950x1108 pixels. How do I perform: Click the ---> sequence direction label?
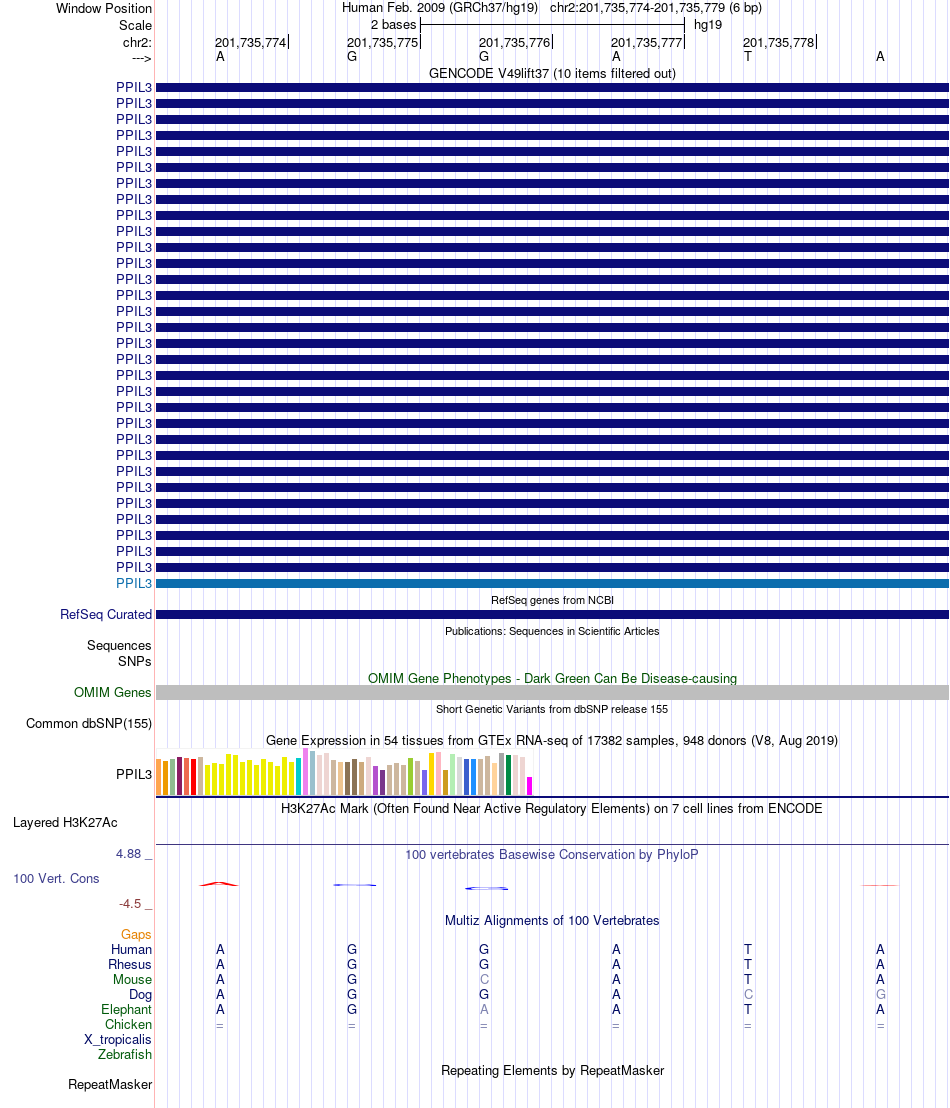pos(141,58)
